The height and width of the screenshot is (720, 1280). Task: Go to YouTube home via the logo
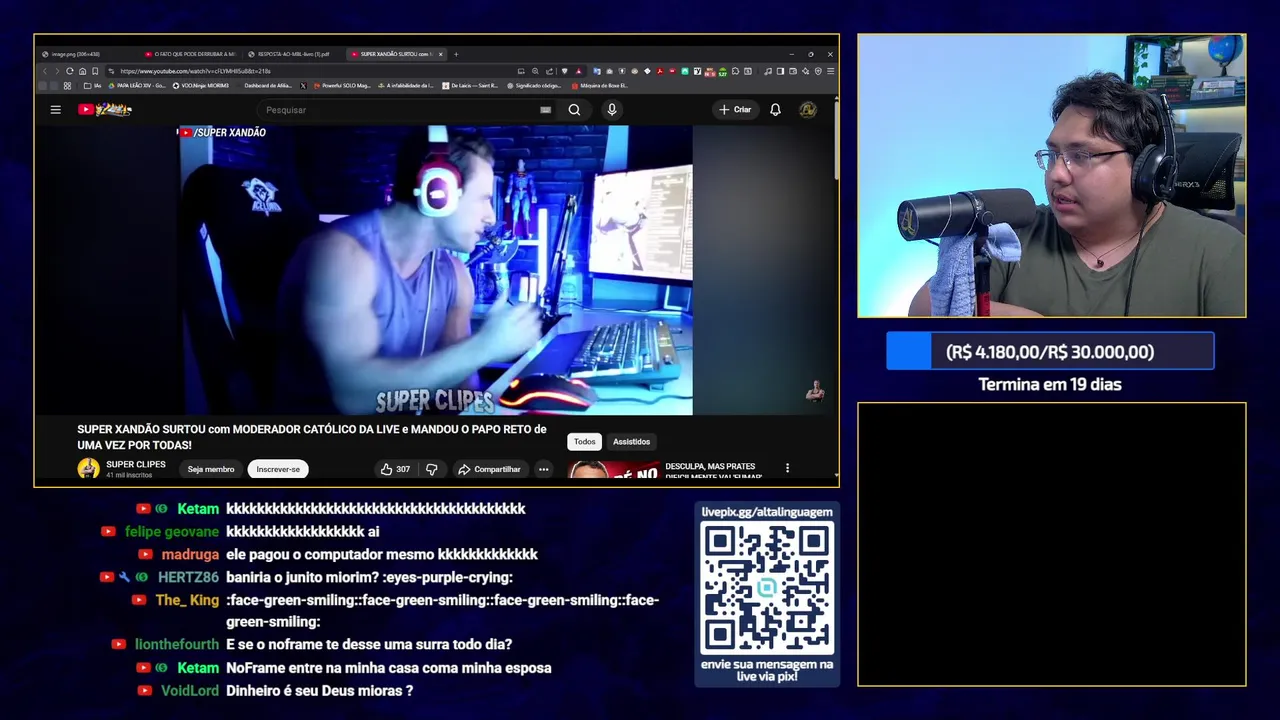pos(105,110)
